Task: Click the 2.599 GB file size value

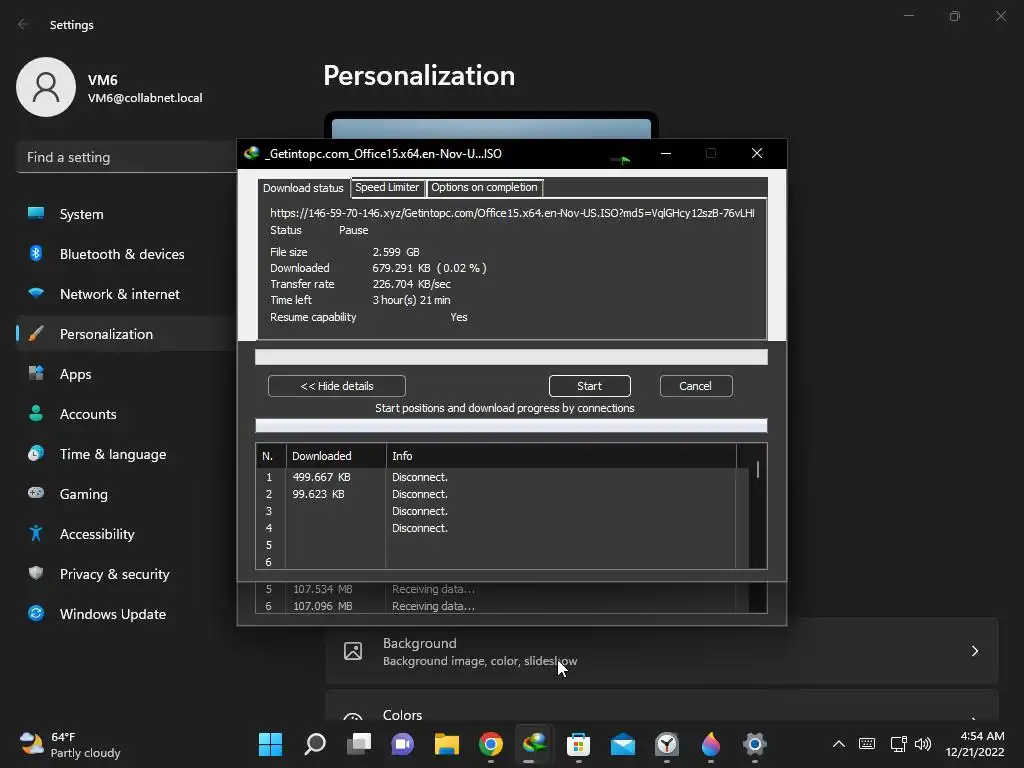Action: point(396,252)
